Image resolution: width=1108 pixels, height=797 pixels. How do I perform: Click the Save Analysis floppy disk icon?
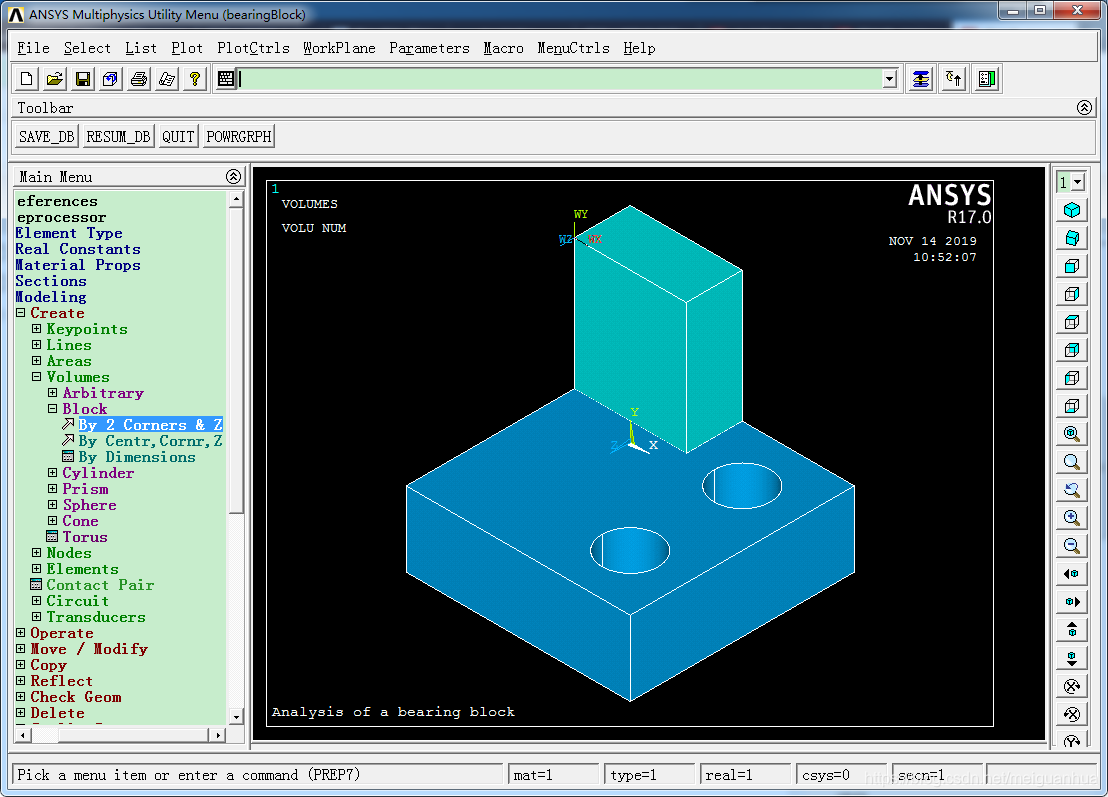83,79
